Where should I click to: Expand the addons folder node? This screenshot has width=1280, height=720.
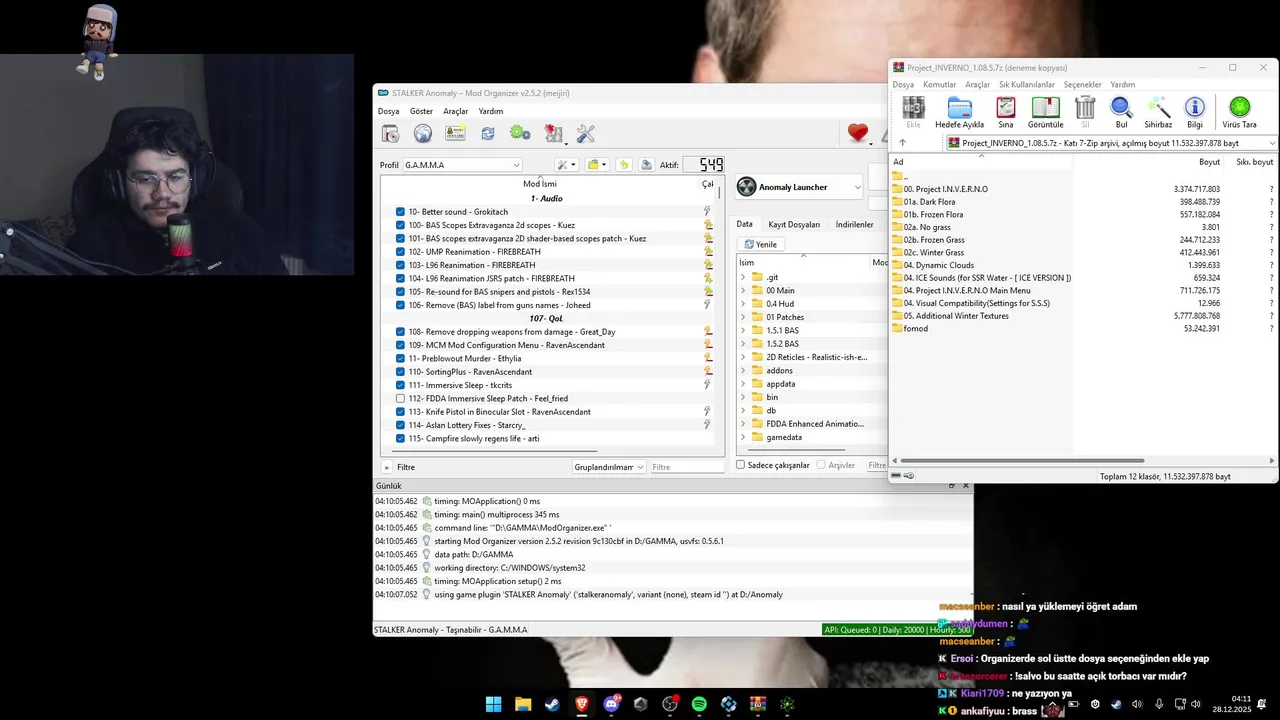pyautogui.click(x=743, y=370)
